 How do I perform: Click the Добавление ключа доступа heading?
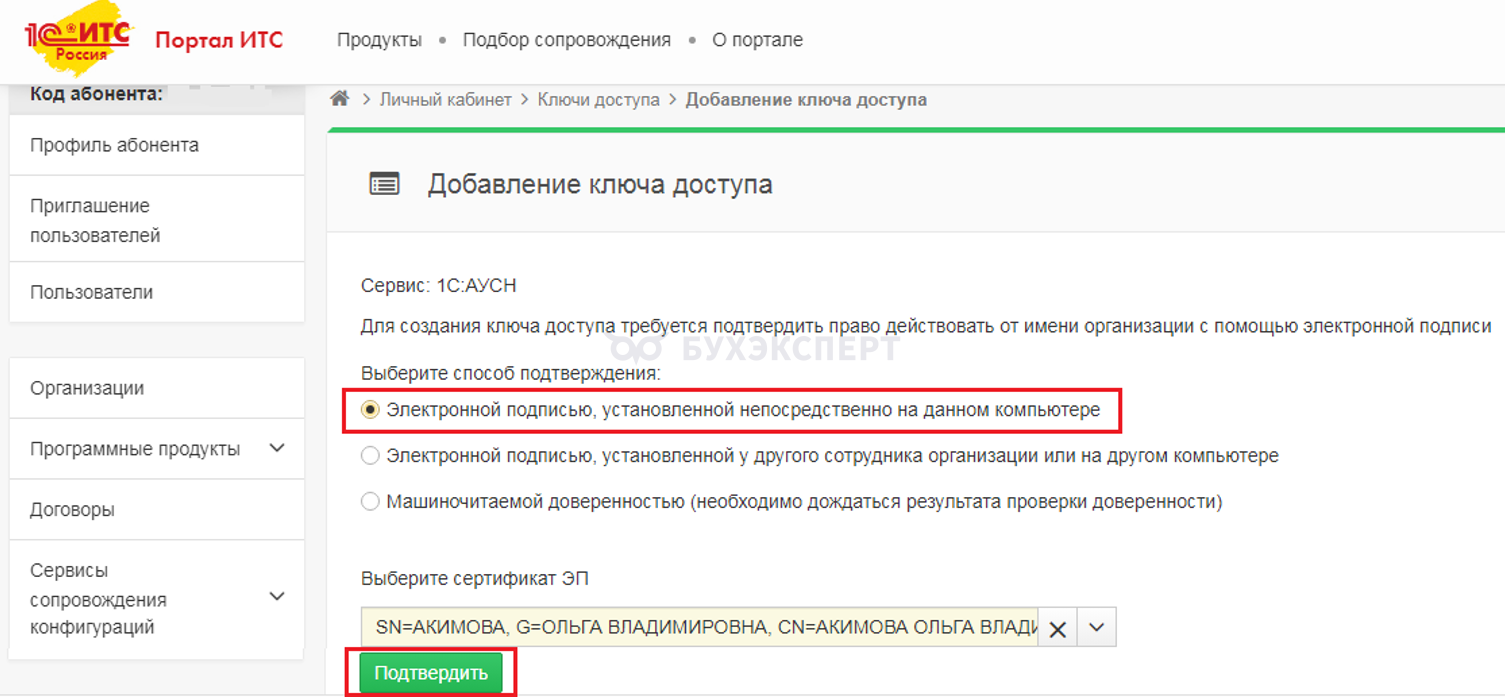600,185
